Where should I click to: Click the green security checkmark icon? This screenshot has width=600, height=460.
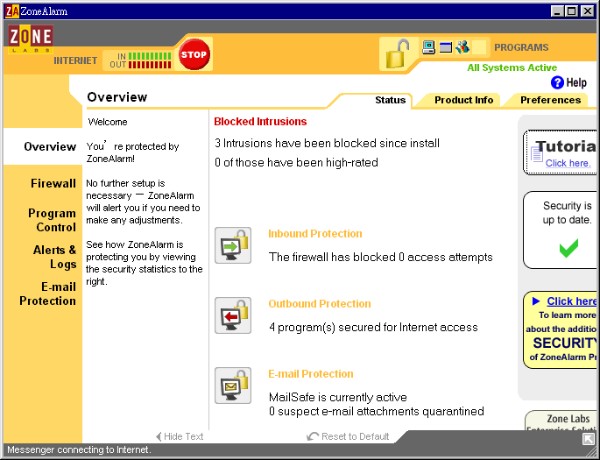[569, 248]
